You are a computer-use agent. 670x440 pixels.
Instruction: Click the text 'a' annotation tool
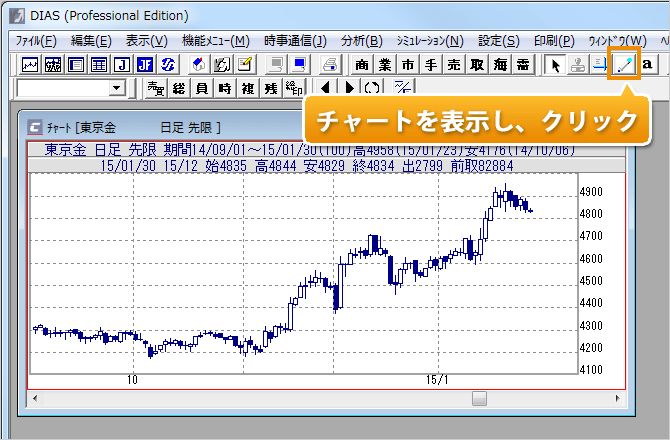pos(648,64)
